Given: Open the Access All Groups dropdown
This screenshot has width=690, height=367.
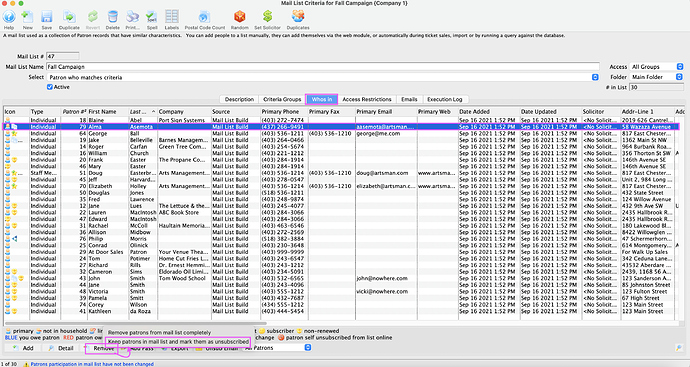Looking at the screenshot, I should [656, 67].
